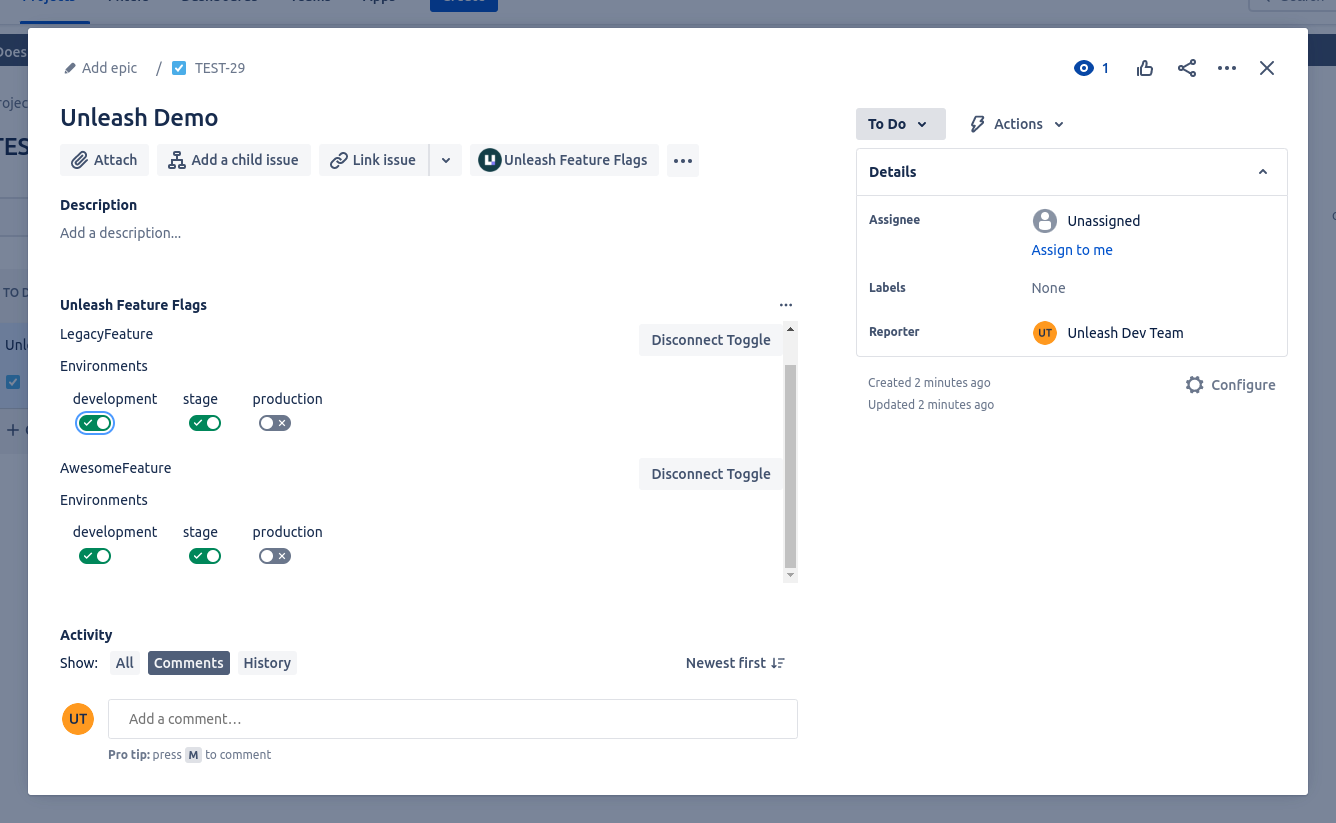Click the Add a description field
The width and height of the screenshot is (1336, 823).
[x=121, y=233]
